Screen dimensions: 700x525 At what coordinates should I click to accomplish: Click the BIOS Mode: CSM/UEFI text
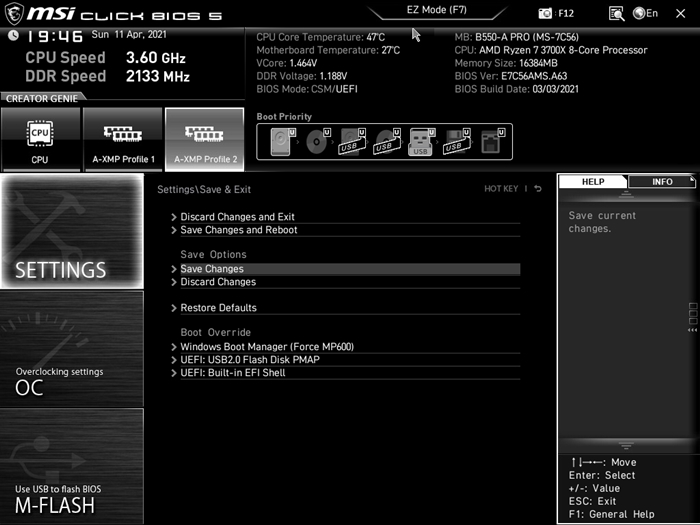[x=307, y=89]
